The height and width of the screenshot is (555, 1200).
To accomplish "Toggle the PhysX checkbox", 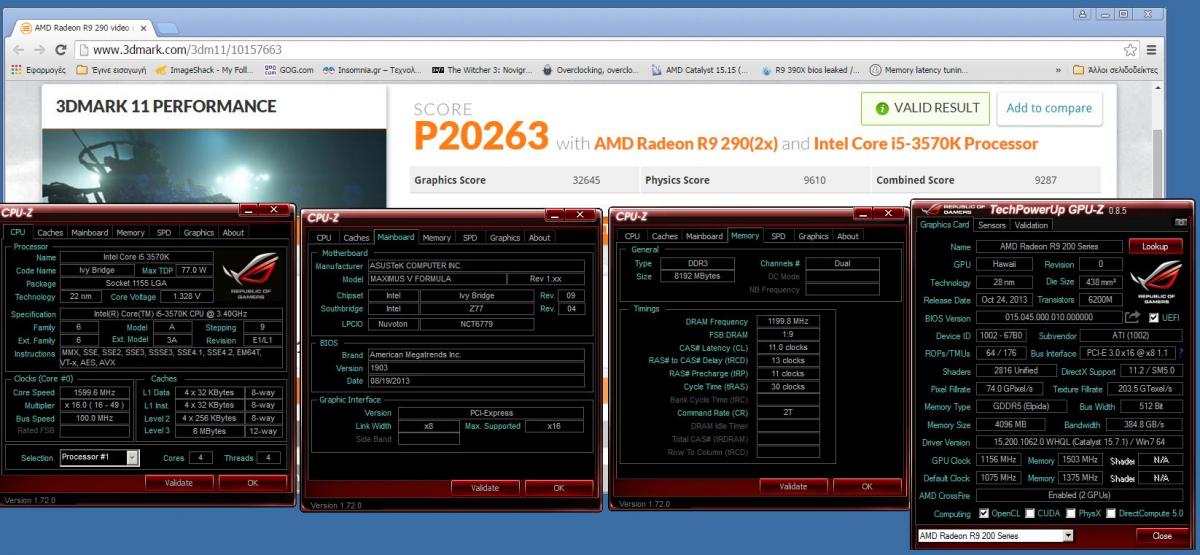I will 1071,513.
